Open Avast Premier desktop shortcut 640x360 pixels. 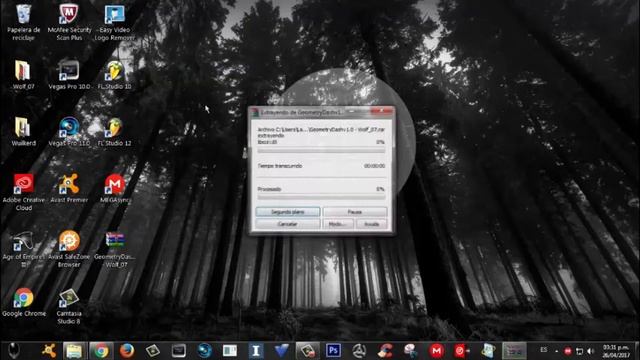click(x=69, y=188)
